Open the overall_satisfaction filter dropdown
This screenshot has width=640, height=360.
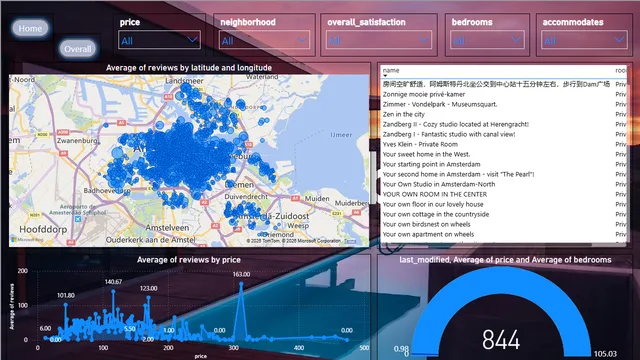point(379,40)
